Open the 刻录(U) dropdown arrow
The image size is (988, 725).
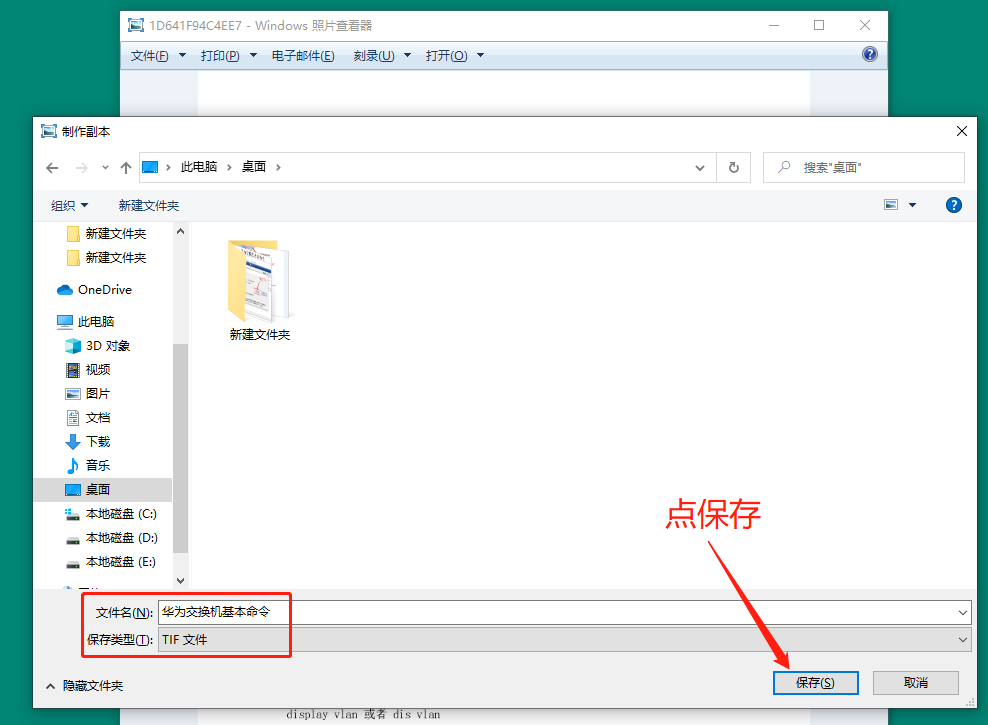[406, 55]
